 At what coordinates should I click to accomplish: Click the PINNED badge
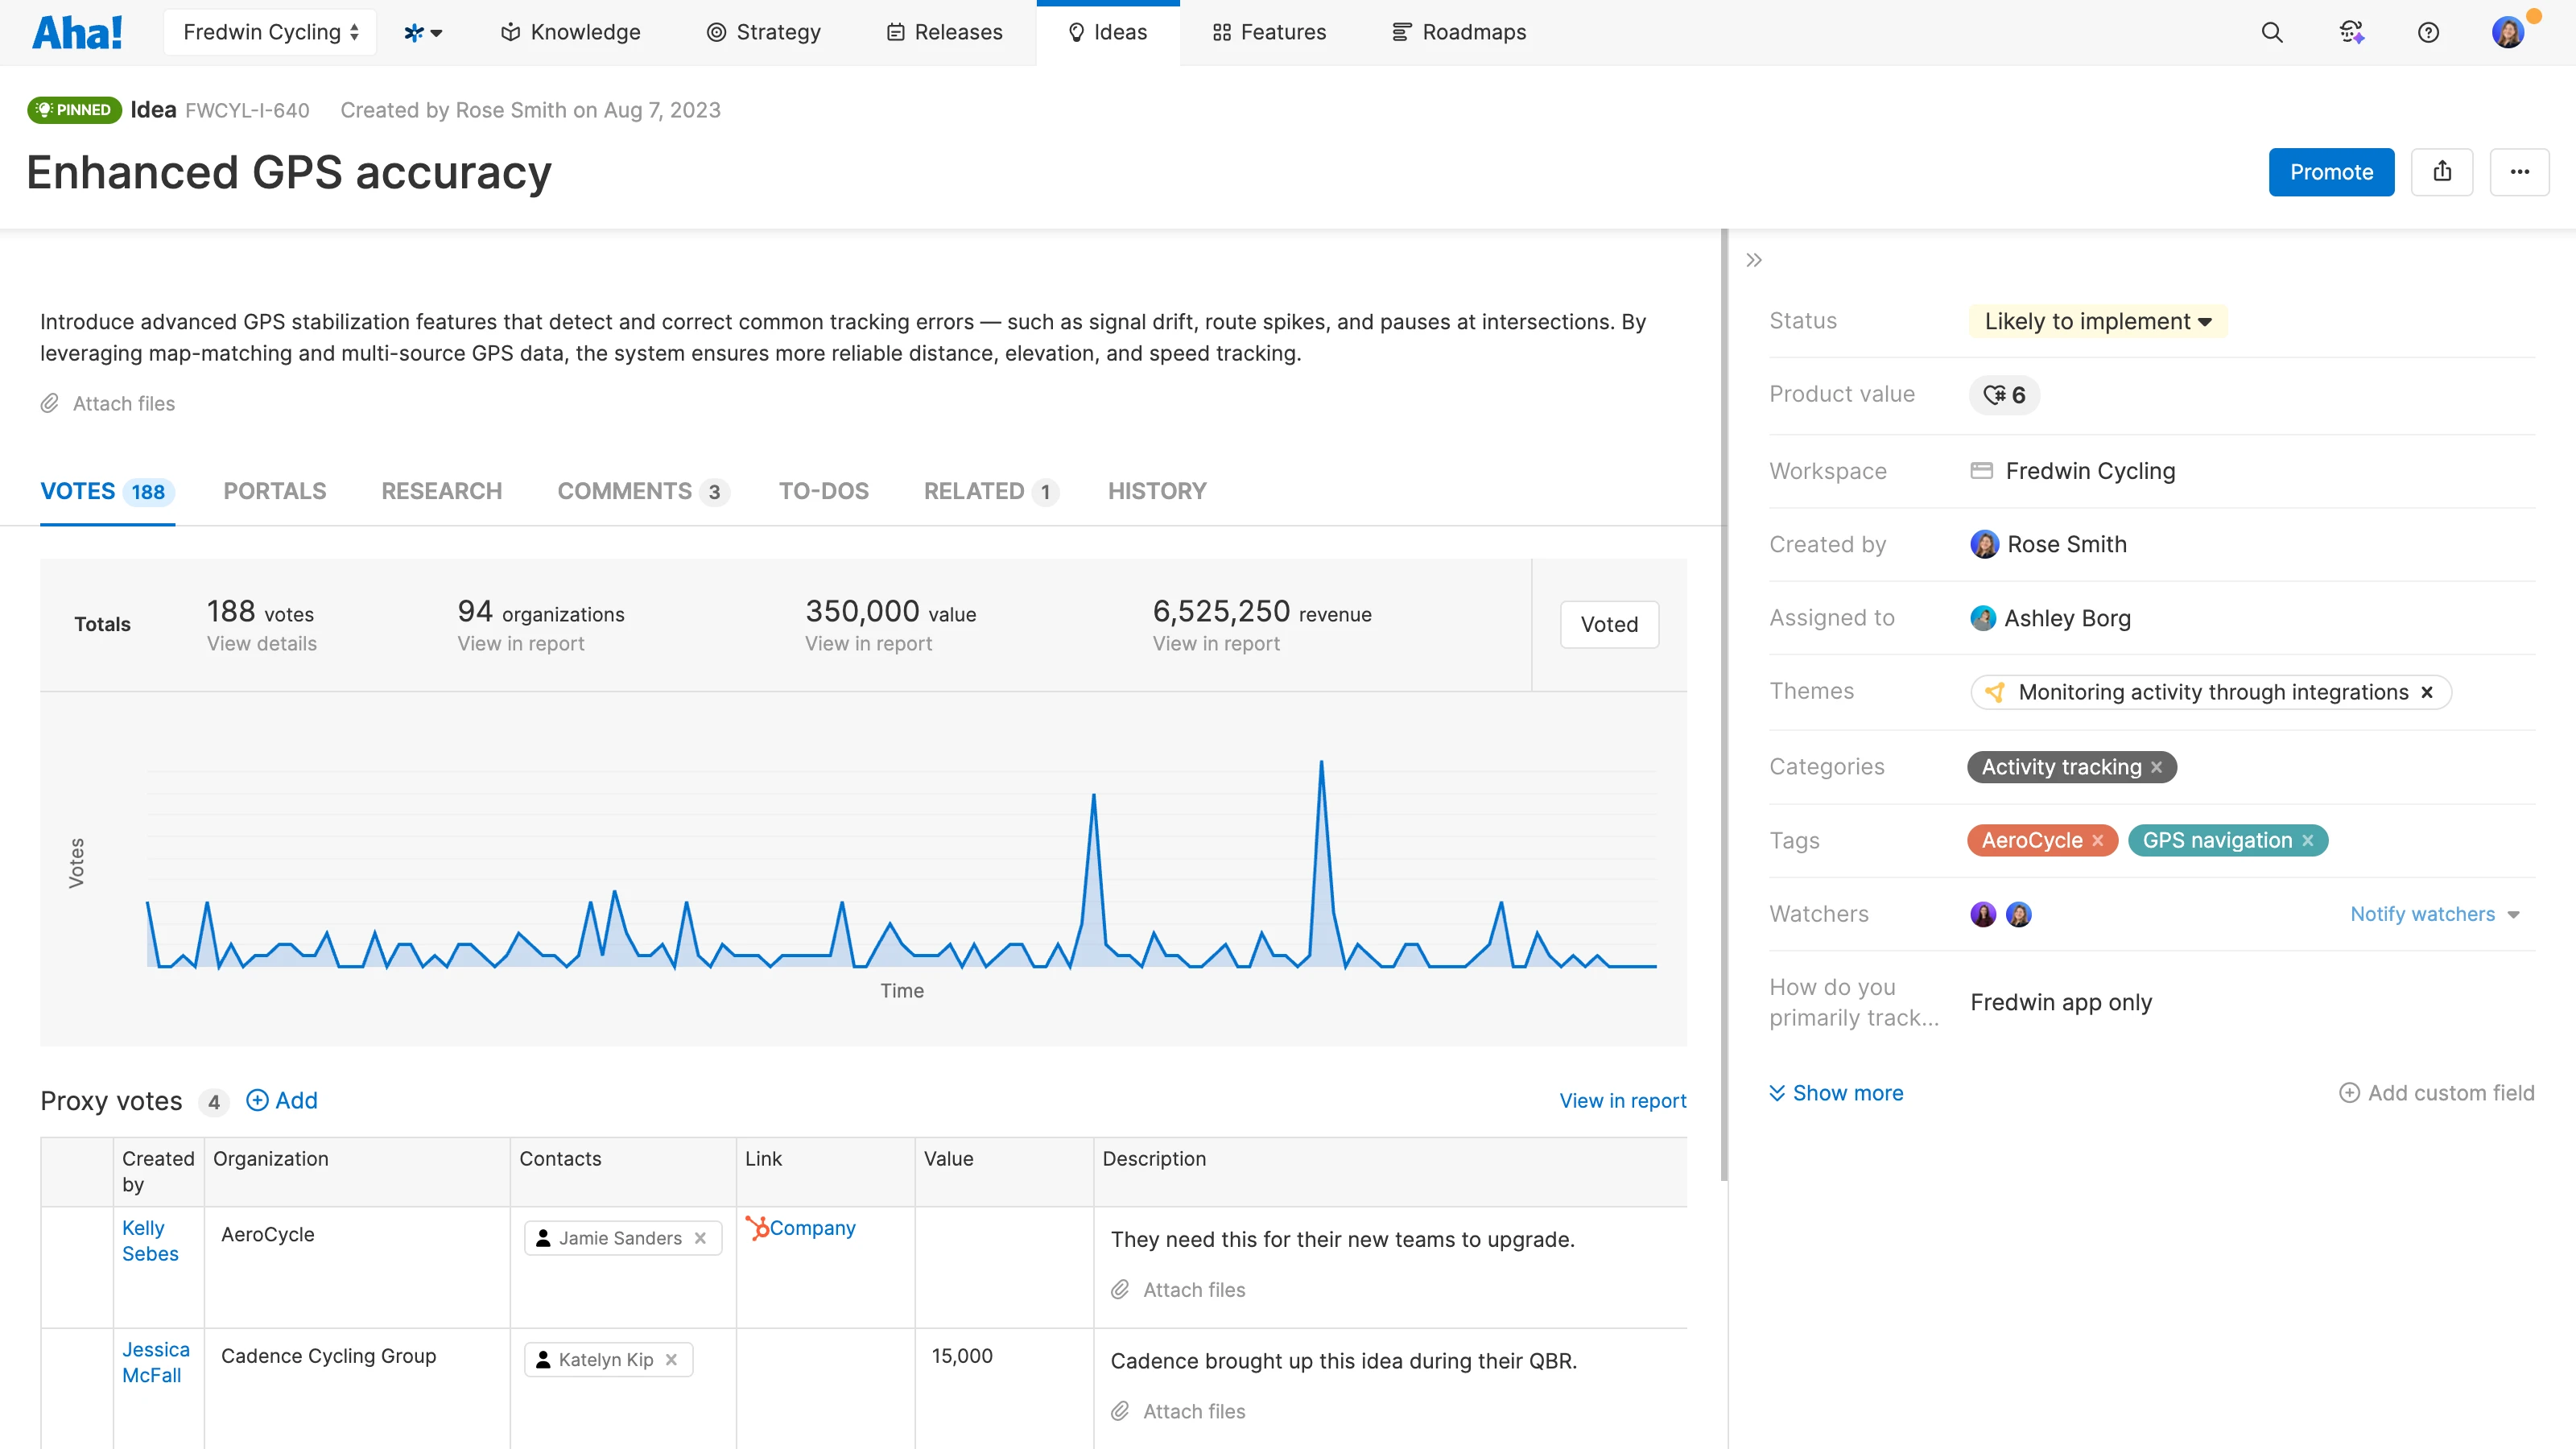tap(75, 110)
